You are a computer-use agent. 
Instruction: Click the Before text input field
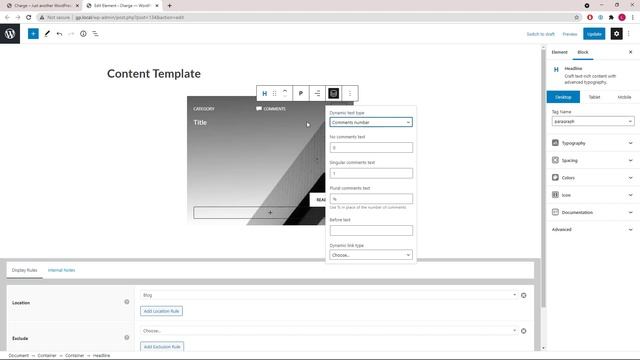371,231
